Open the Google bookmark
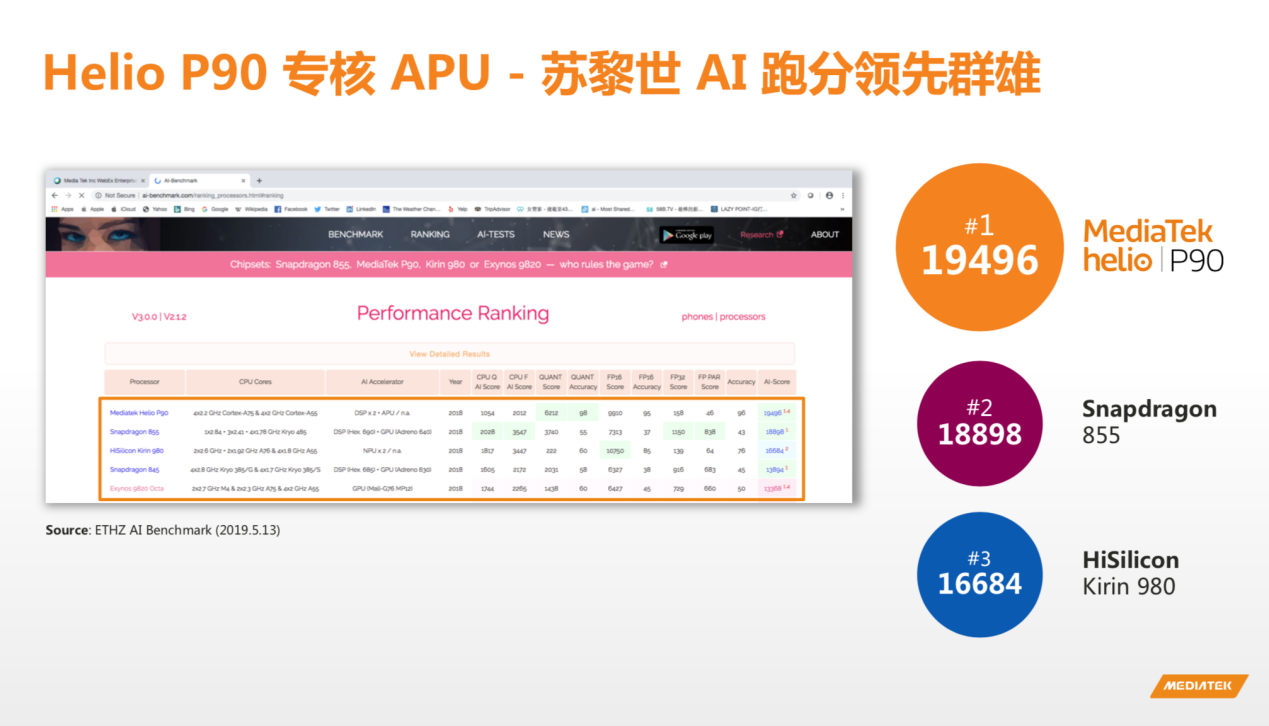This screenshot has height=726, width=1269. 214,209
